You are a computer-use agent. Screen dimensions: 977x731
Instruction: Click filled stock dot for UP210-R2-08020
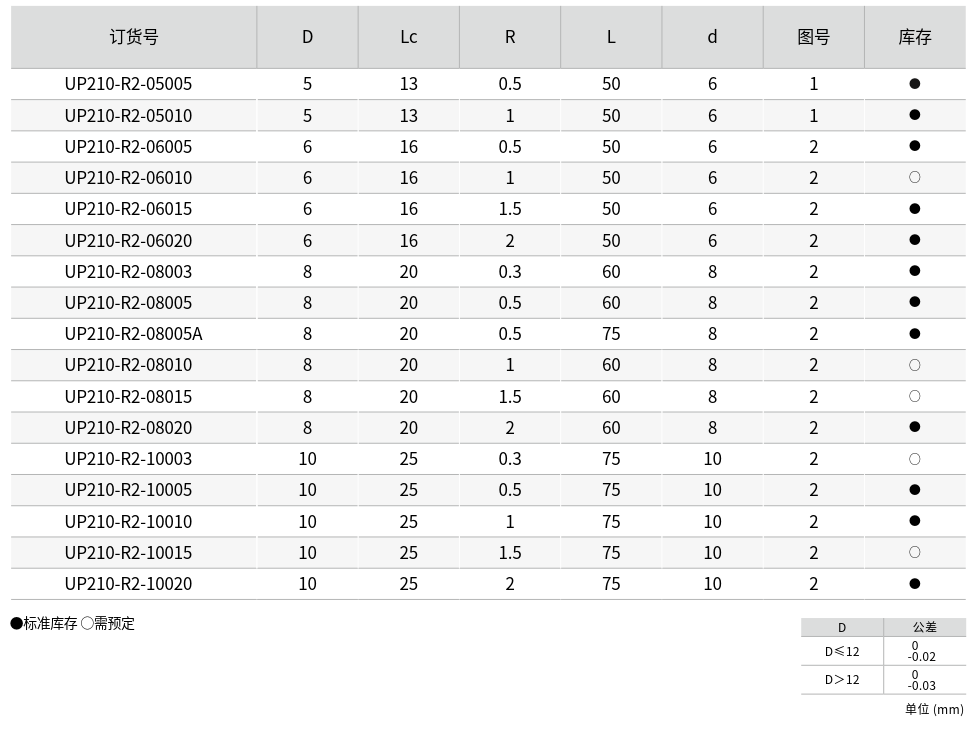click(914, 427)
